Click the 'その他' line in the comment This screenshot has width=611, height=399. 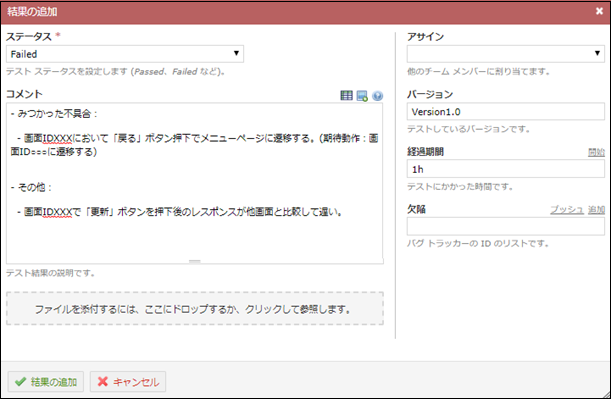[x=31, y=187]
